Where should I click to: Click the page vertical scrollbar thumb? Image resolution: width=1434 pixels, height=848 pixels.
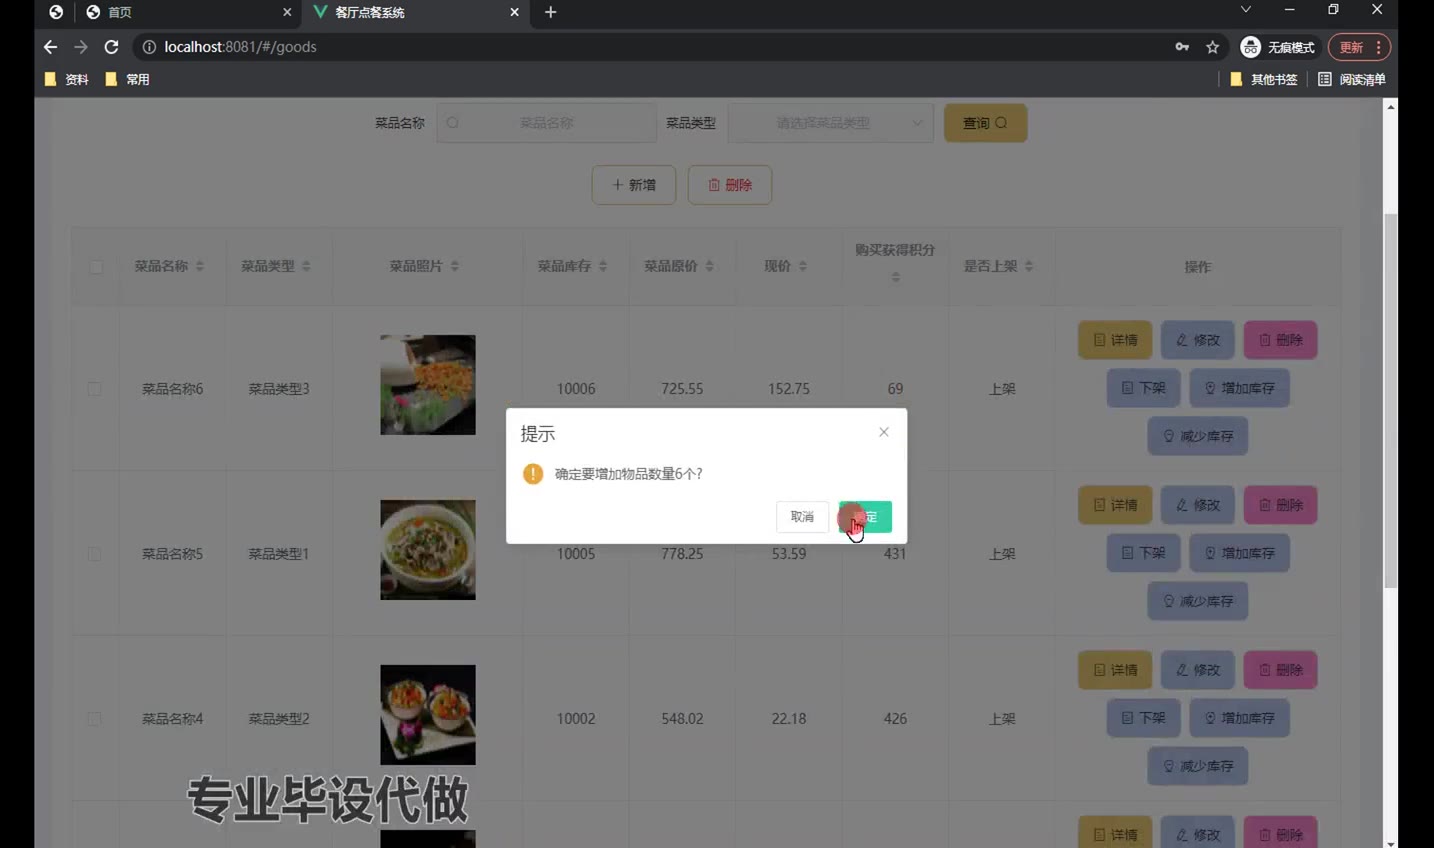coord(1390,400)
